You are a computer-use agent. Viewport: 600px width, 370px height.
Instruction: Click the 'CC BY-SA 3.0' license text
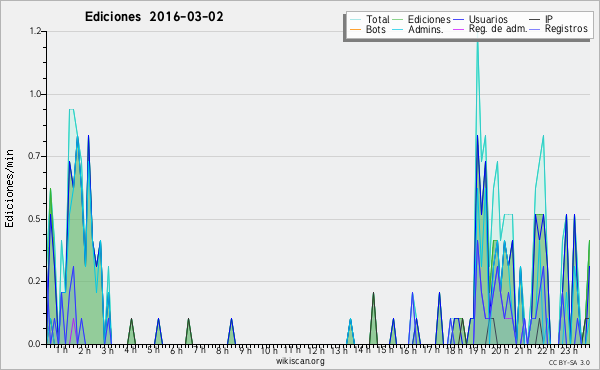[569, 362]
